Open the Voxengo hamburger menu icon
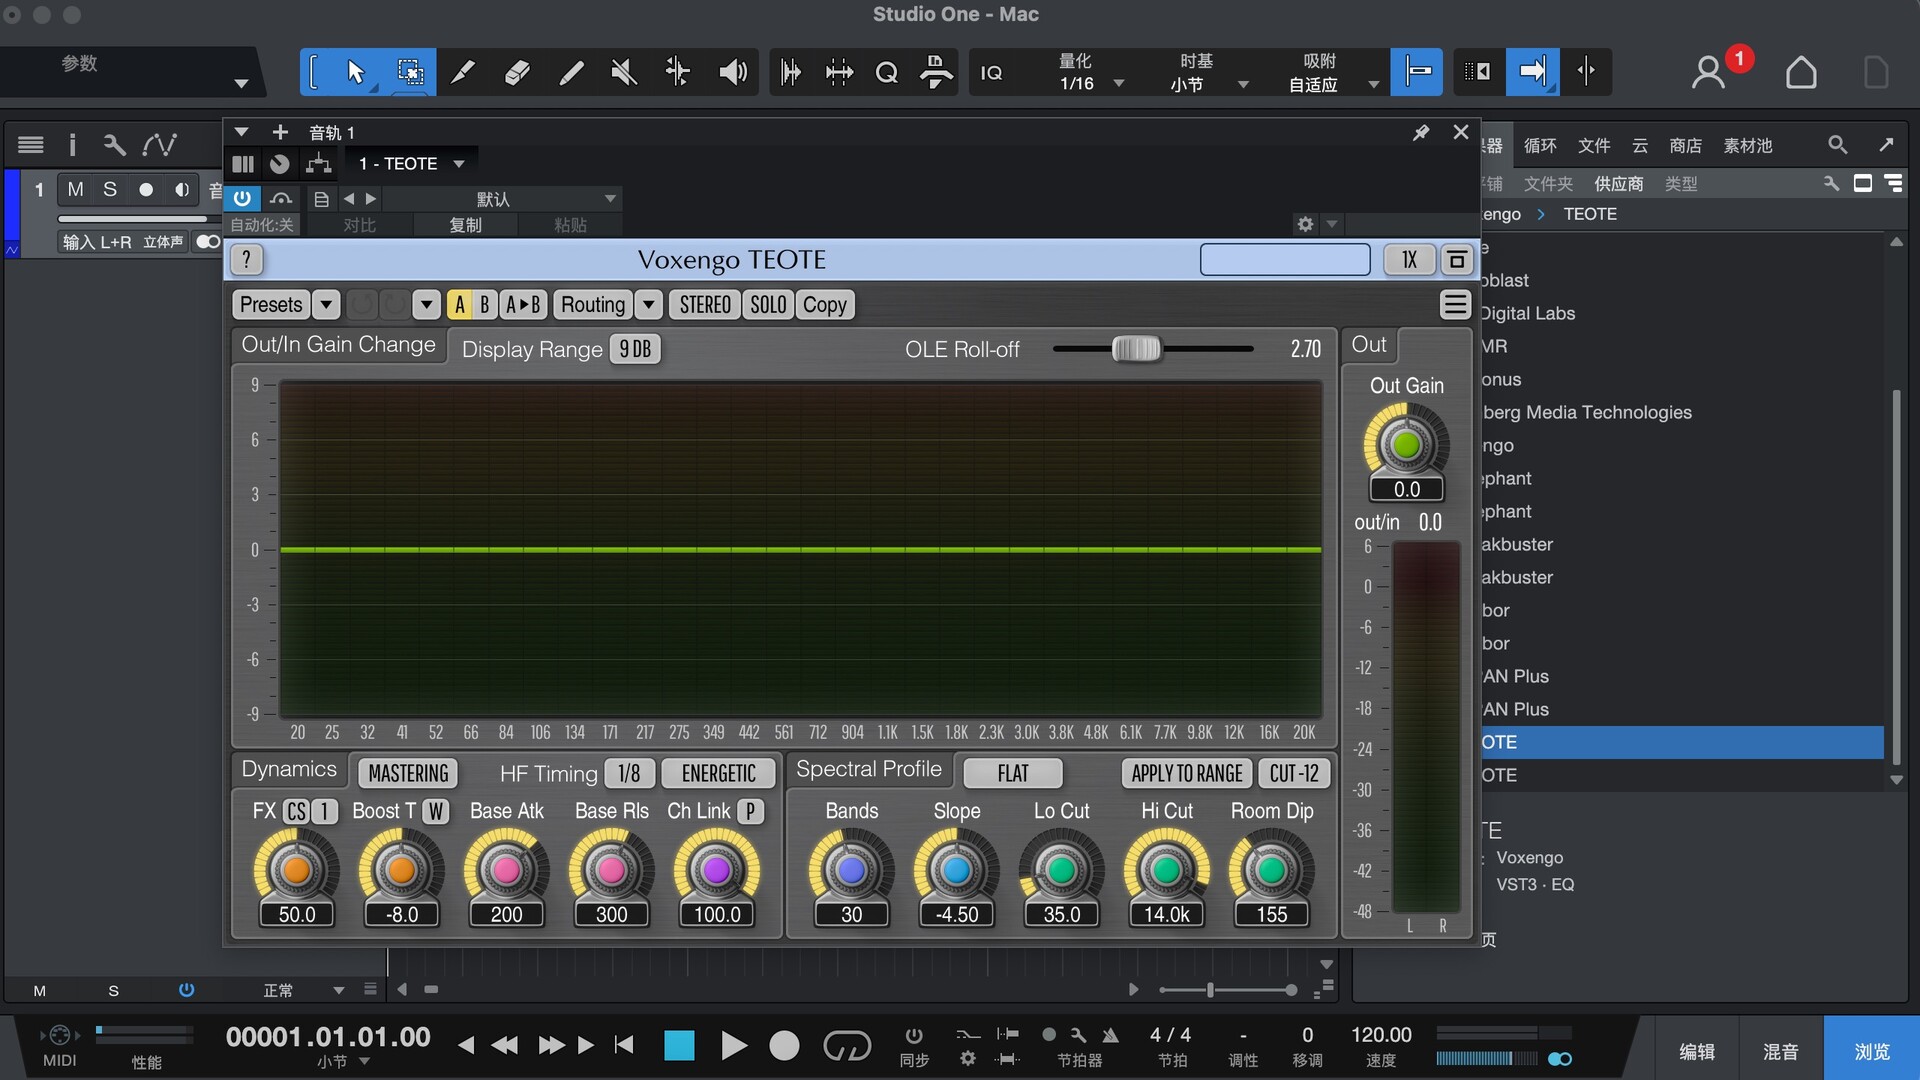Image resolution: width=1920 pixels, height=1080 pixels. tap(1455, 304)
